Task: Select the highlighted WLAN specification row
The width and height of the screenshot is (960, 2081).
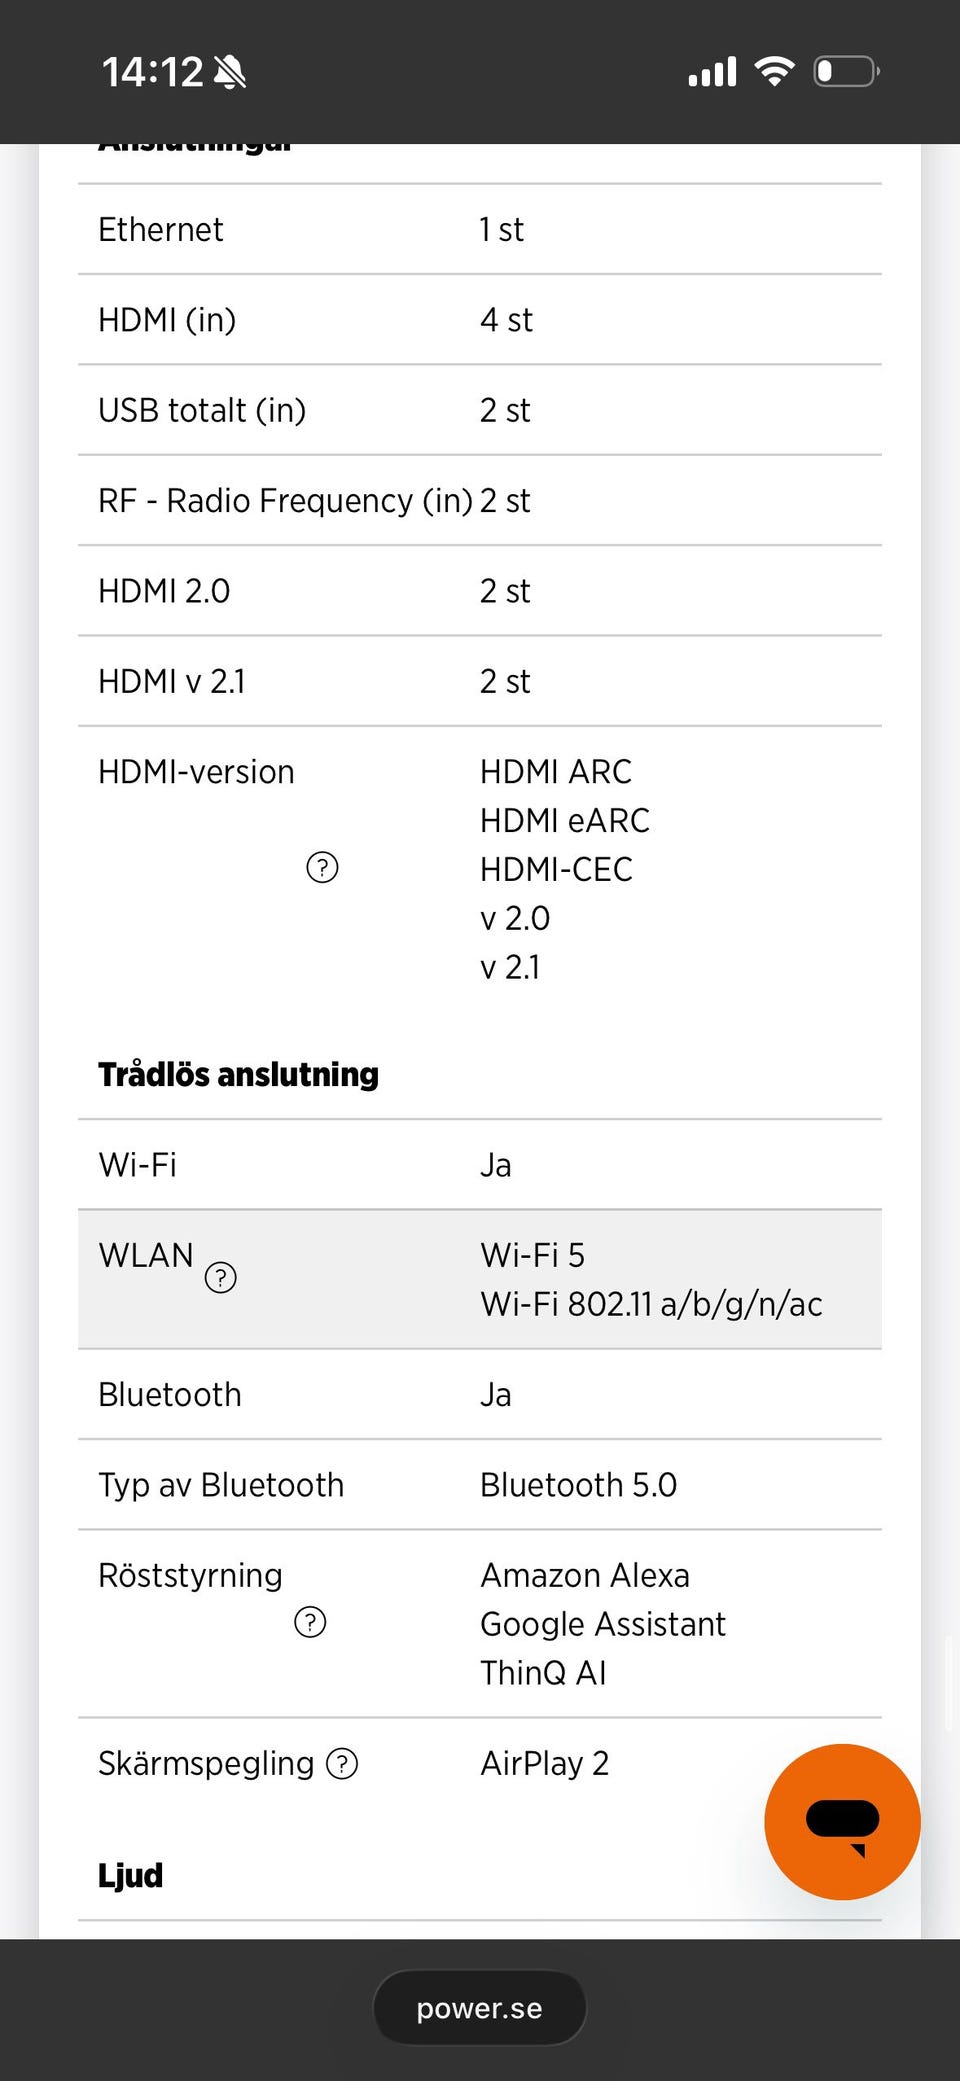Action: 480,1279
